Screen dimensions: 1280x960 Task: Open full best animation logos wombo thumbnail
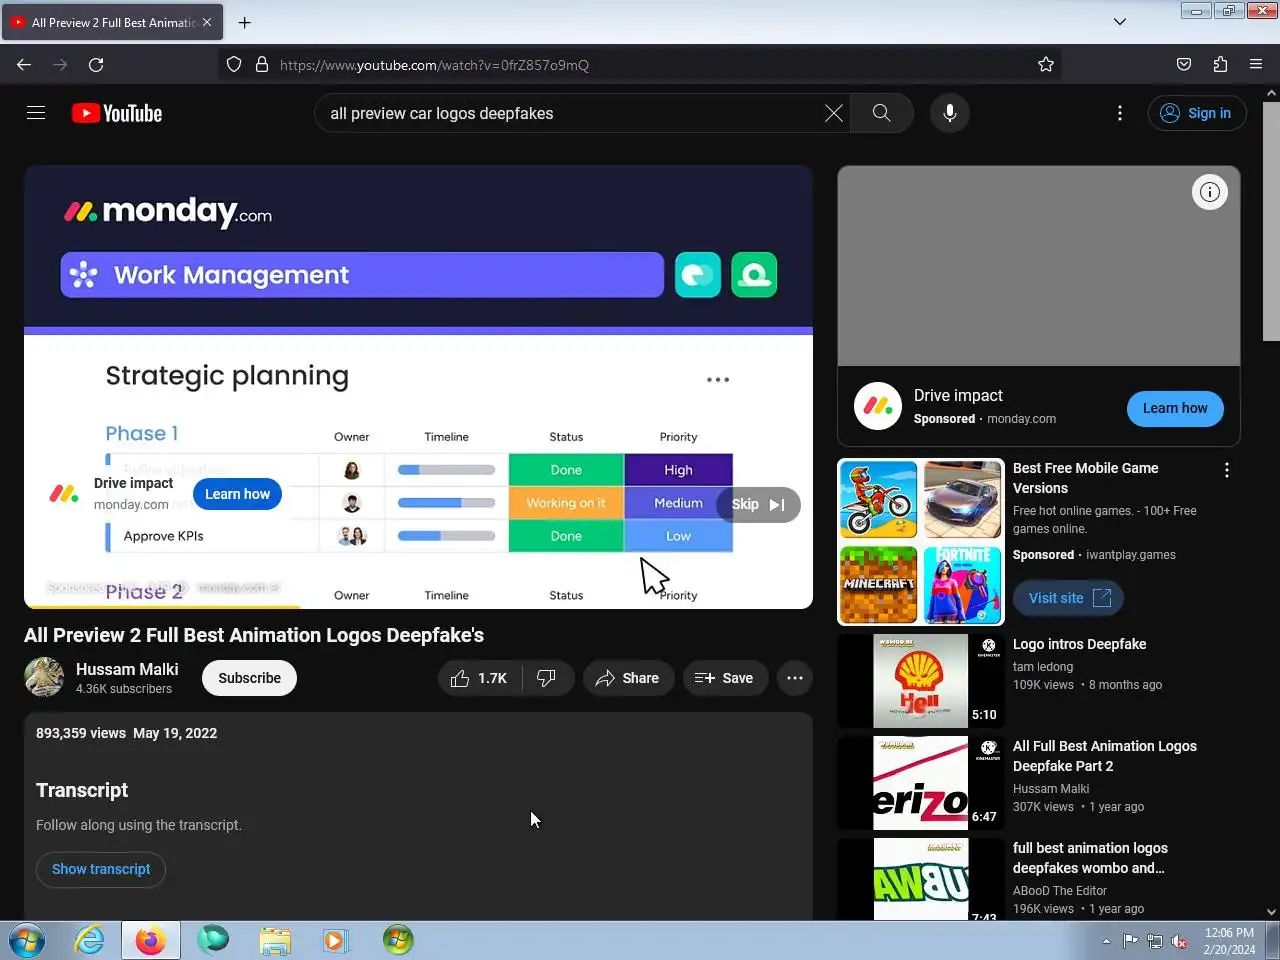coord(921,879)
